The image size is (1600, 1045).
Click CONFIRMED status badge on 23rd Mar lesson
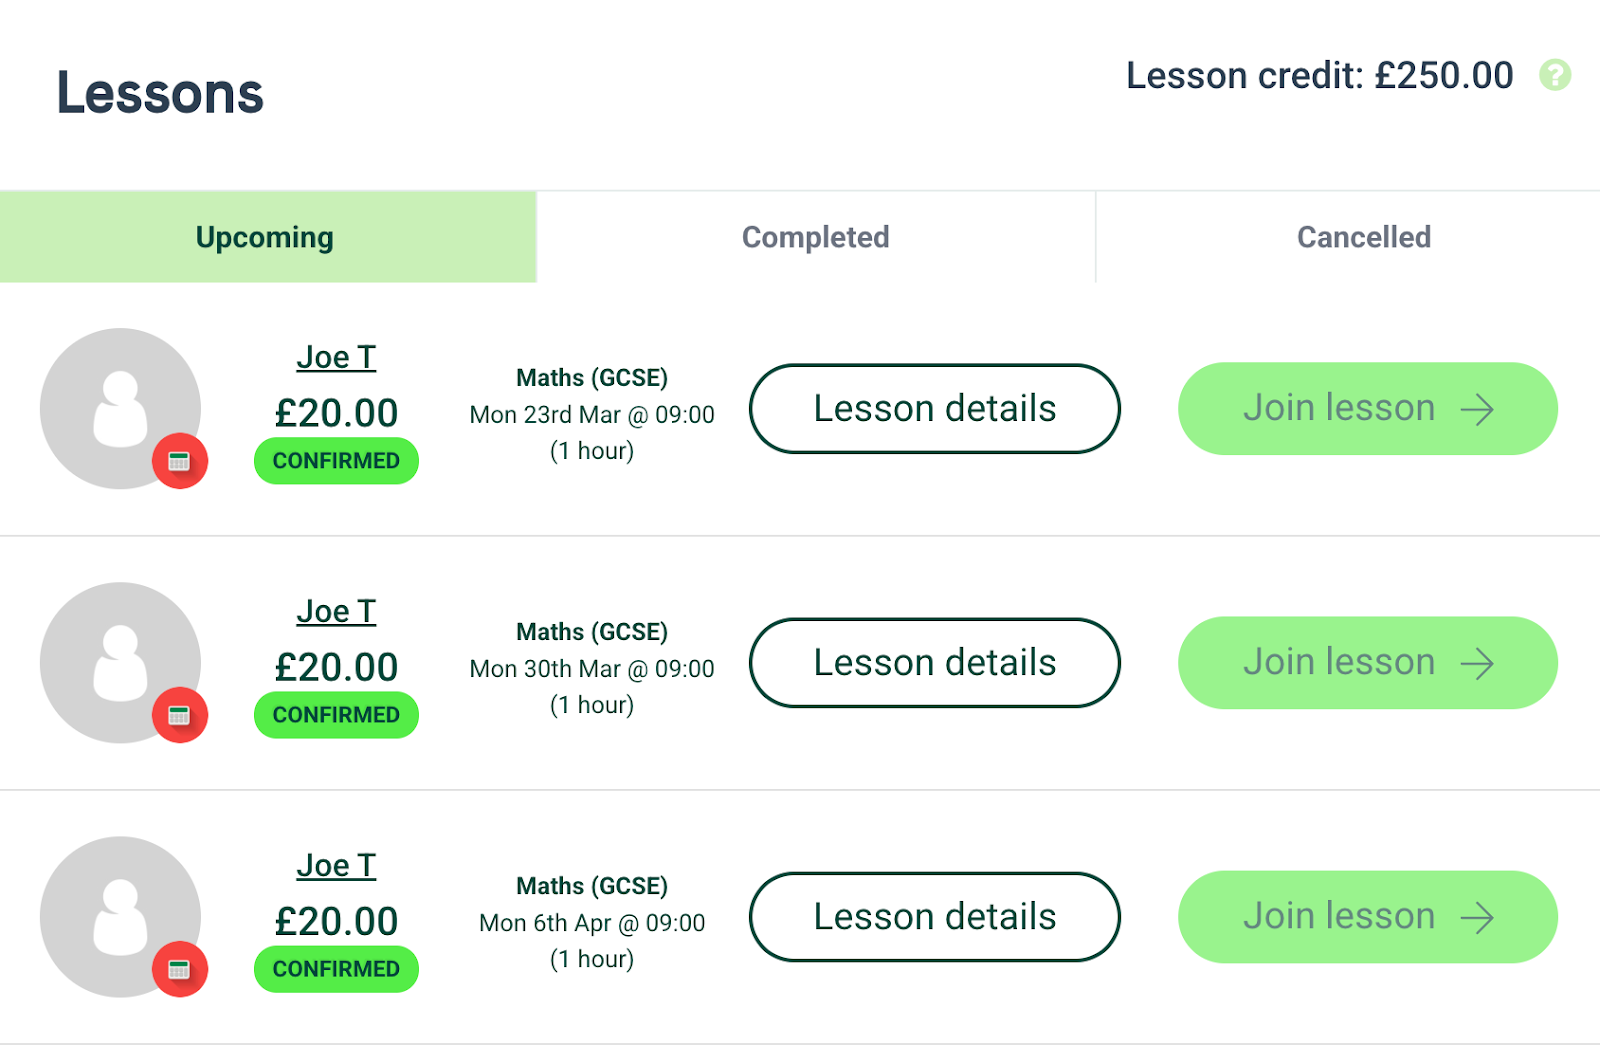click(336, 461)
